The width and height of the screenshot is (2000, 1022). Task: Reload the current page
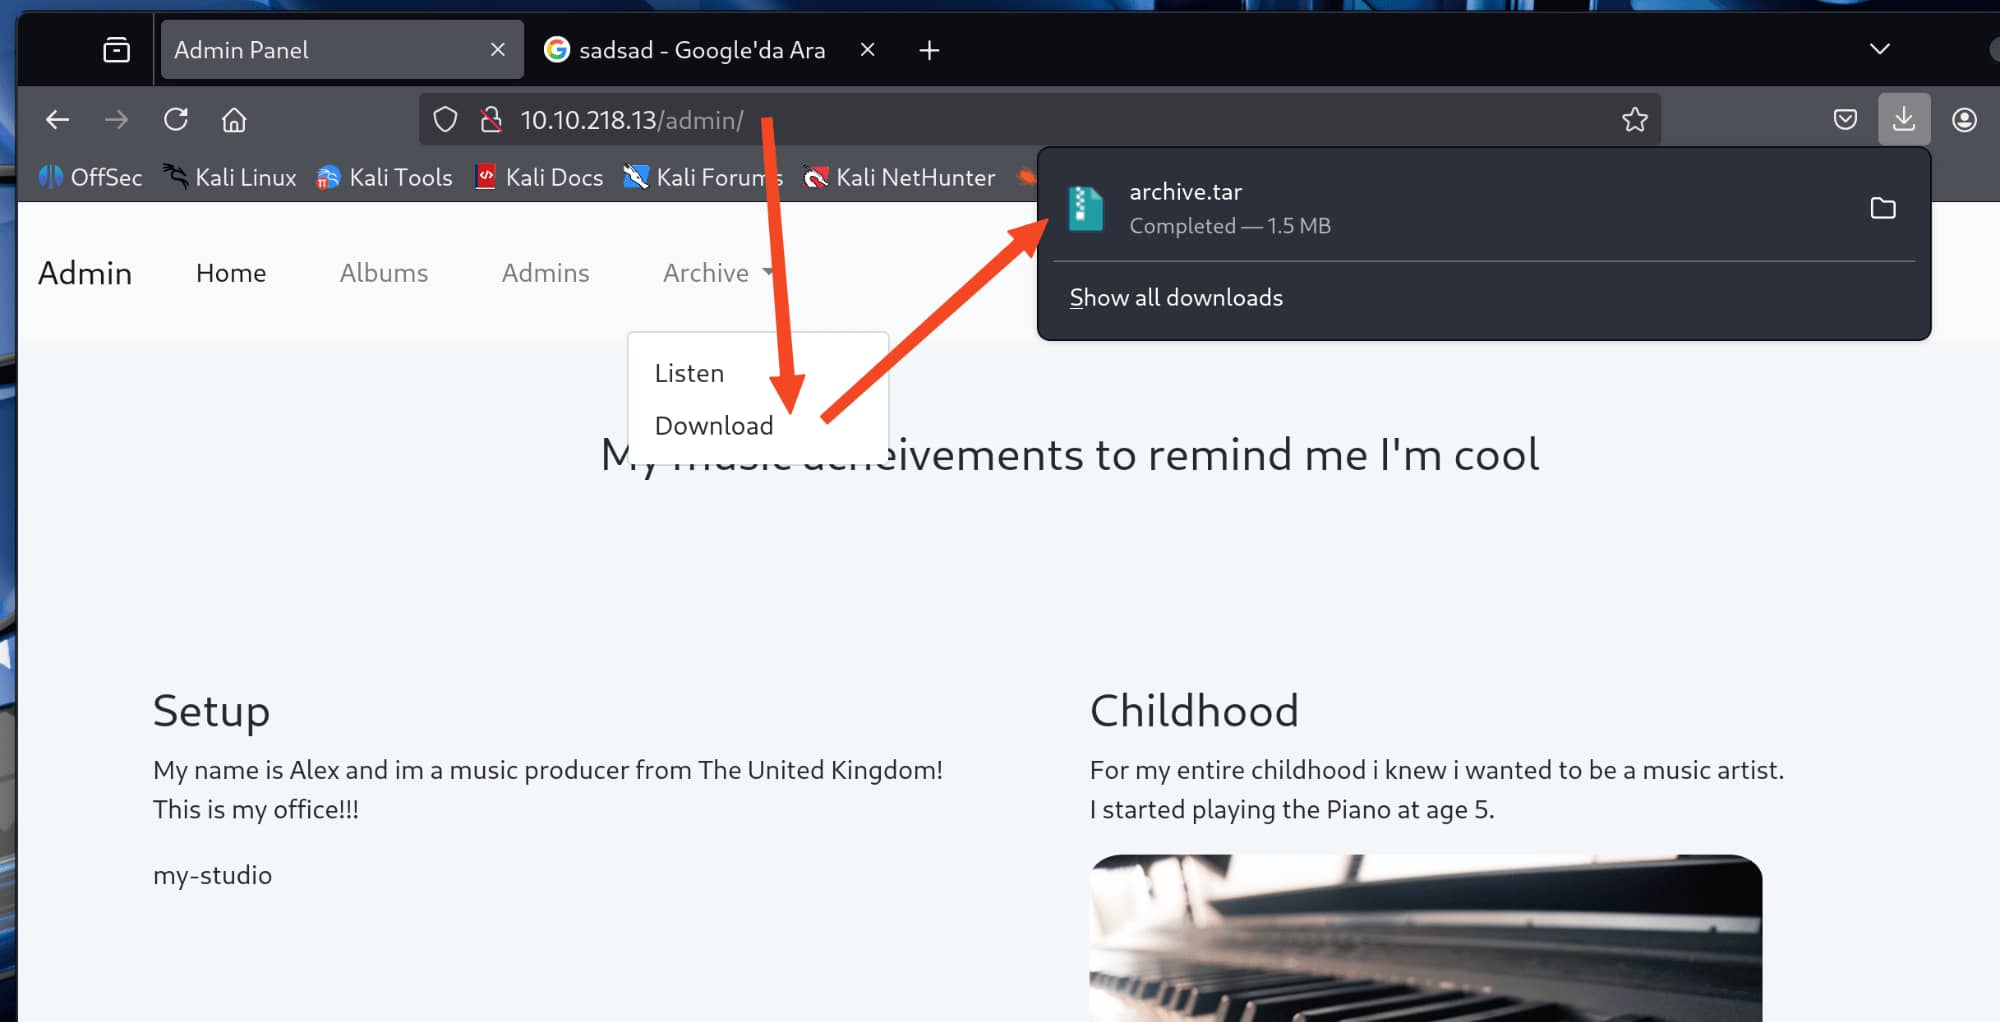176,120
